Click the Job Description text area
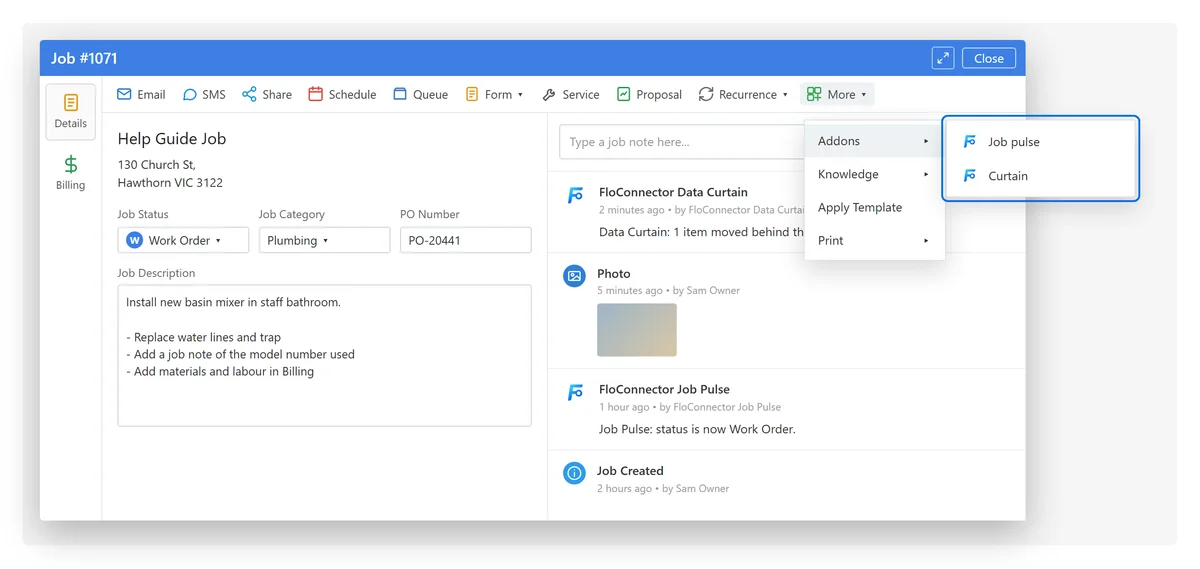 pos(324,355)
